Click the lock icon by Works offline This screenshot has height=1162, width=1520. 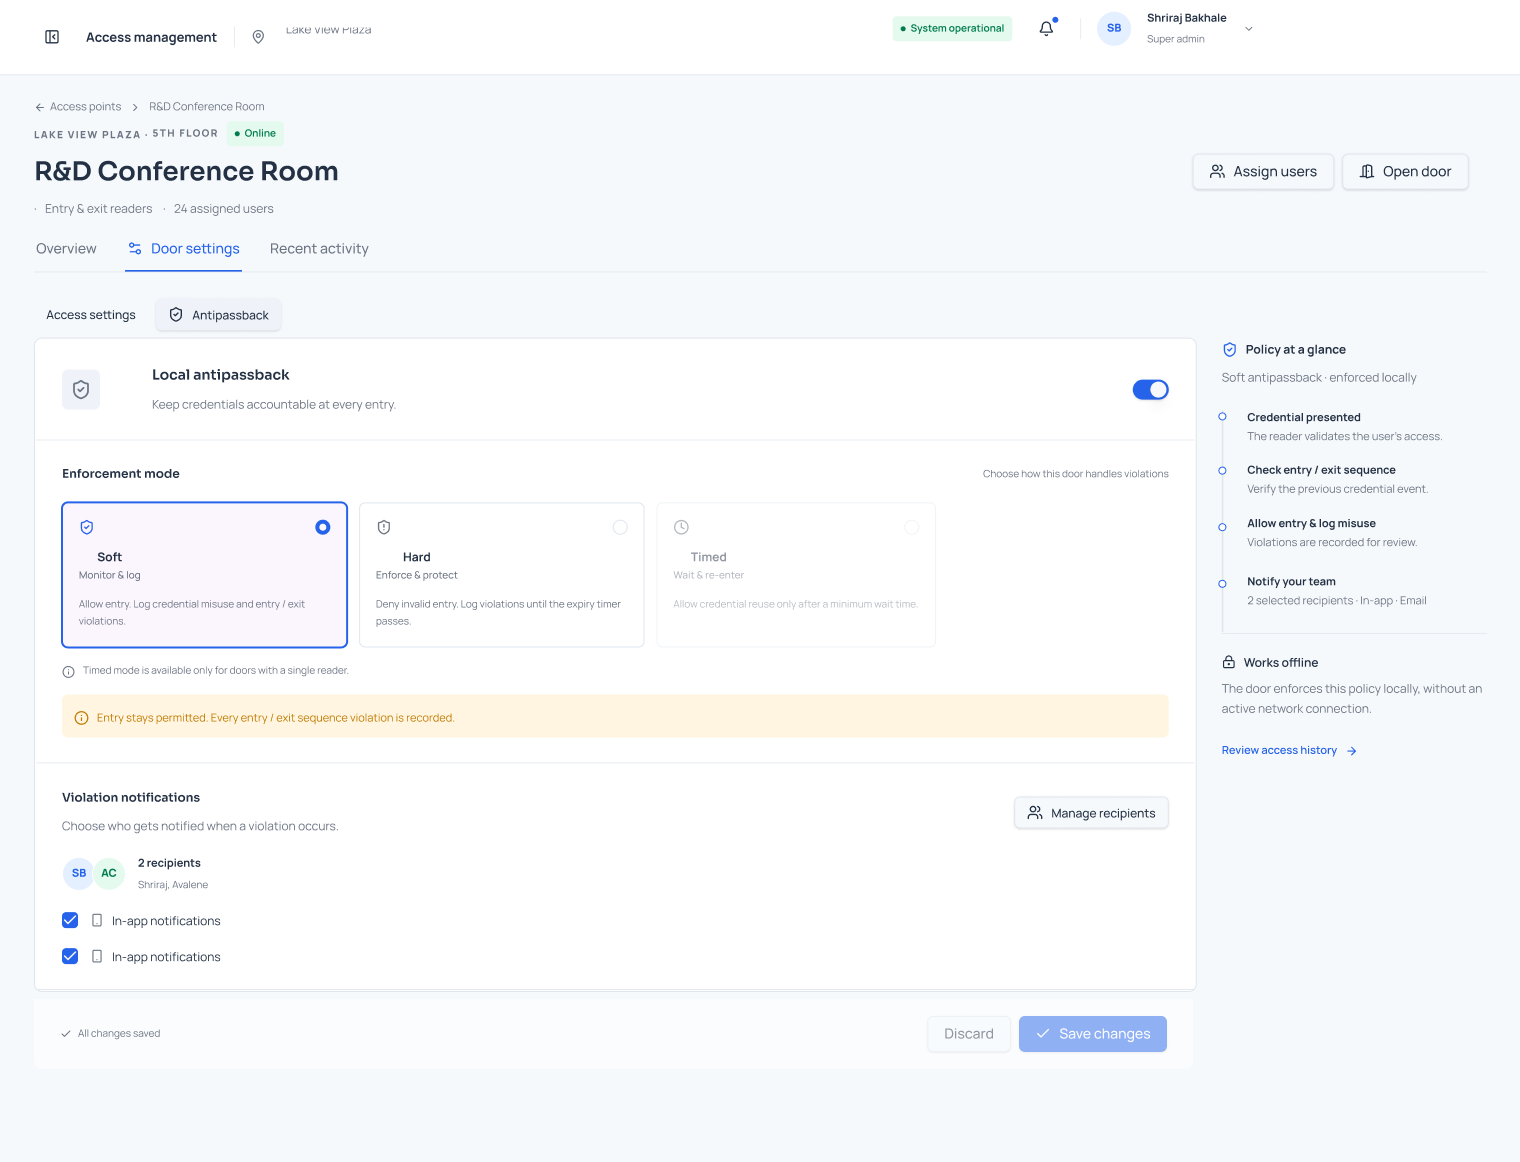coord(1229,662)
